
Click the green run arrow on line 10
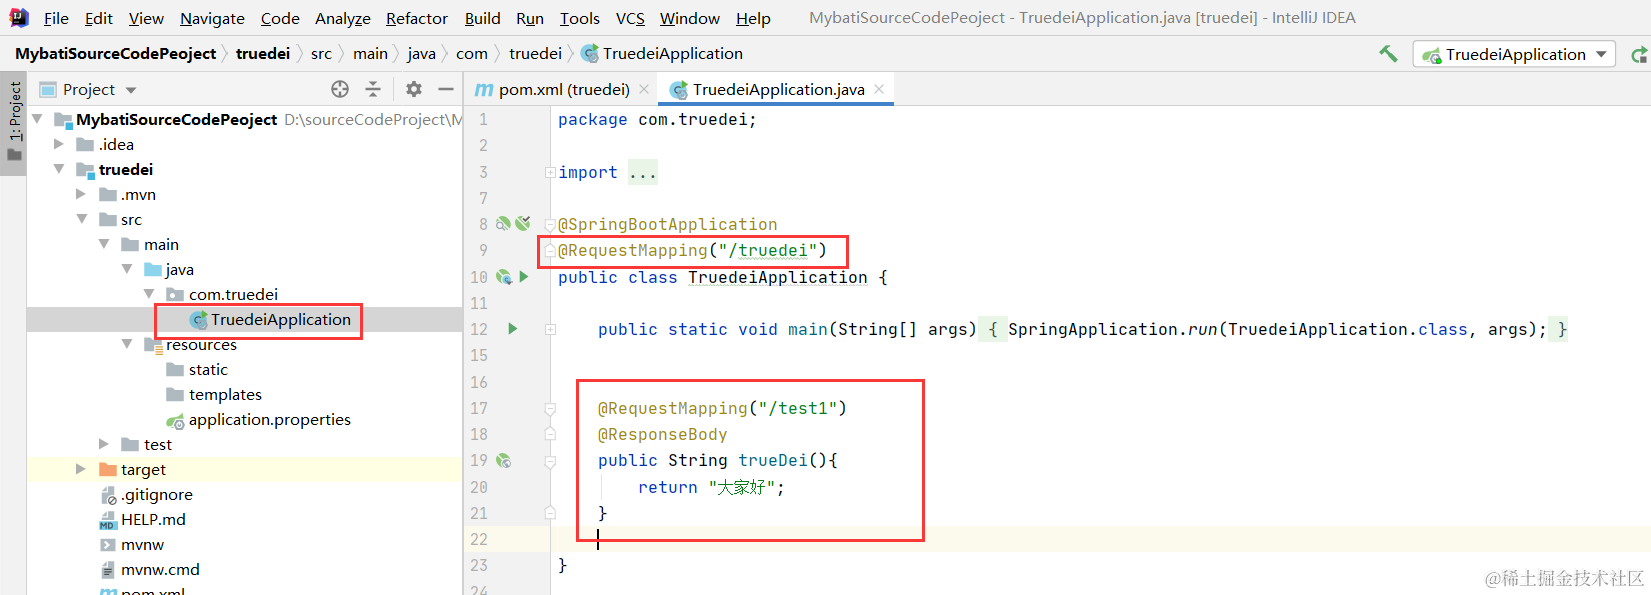coord(523,277)
